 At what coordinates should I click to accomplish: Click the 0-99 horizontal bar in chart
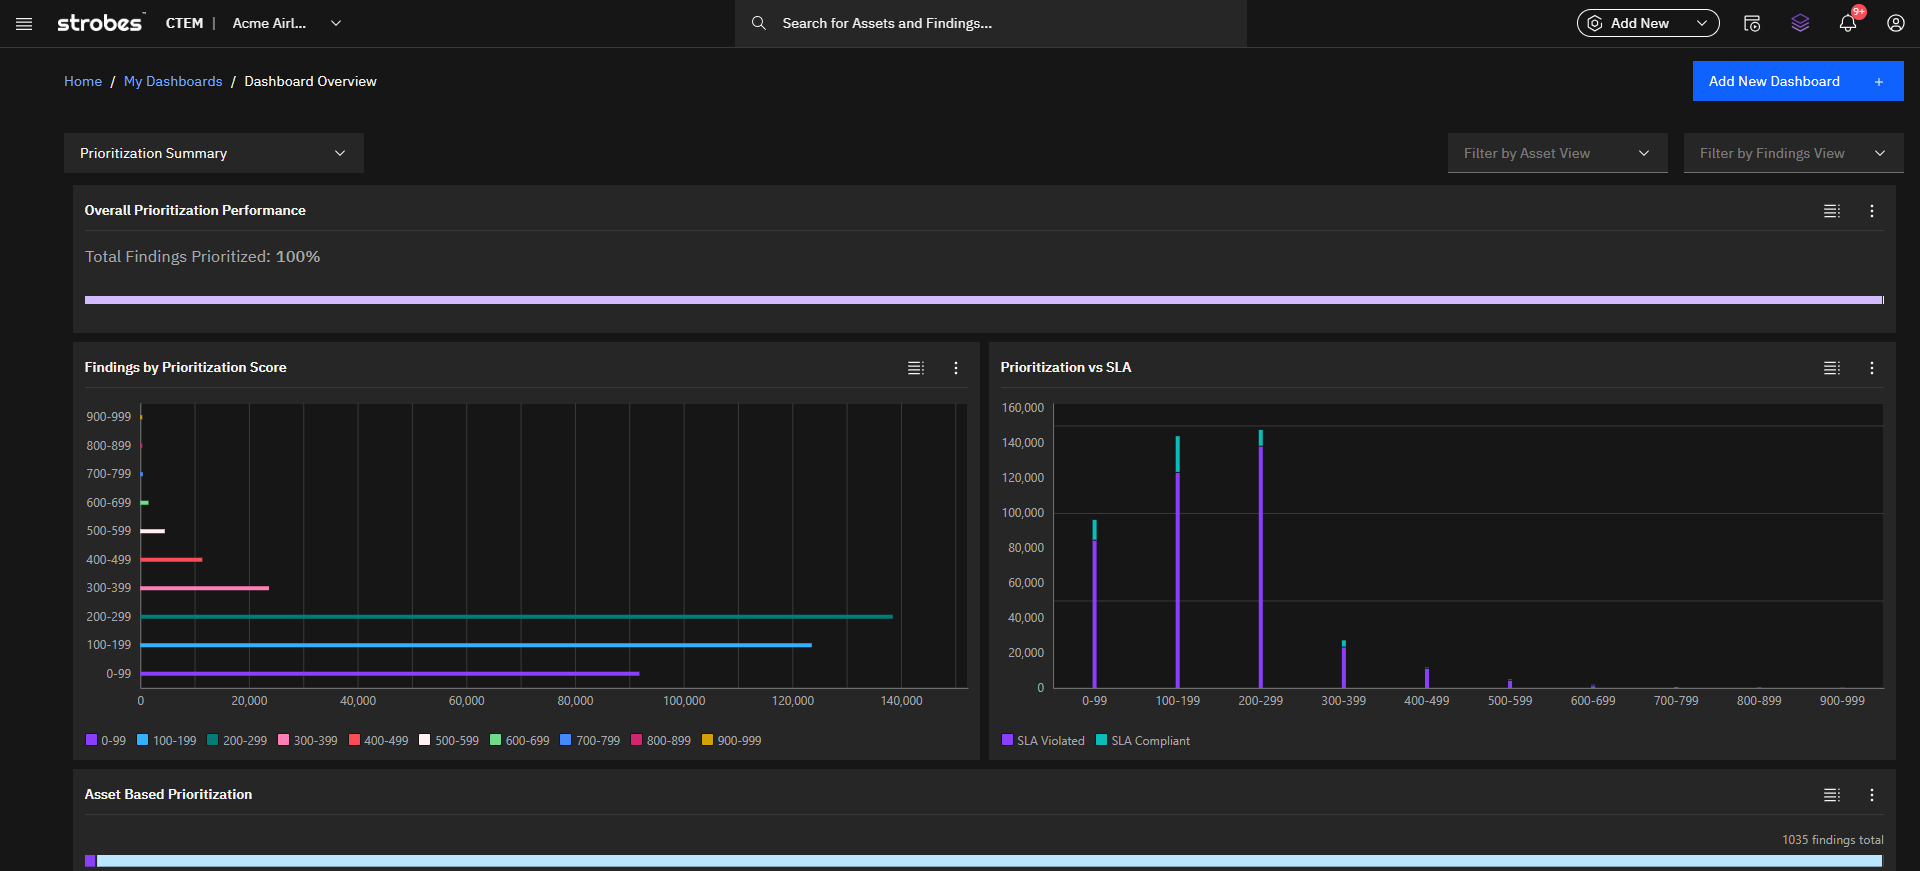(x=390, y=674)
